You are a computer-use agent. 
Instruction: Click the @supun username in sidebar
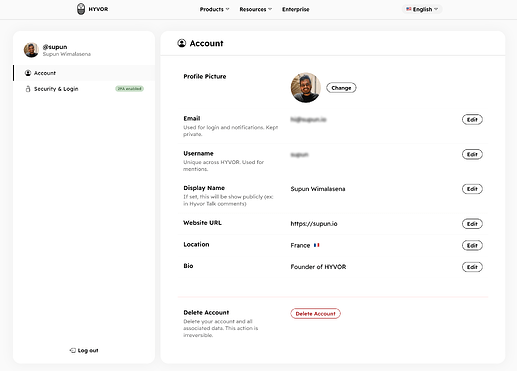click(x=55, y=47)
